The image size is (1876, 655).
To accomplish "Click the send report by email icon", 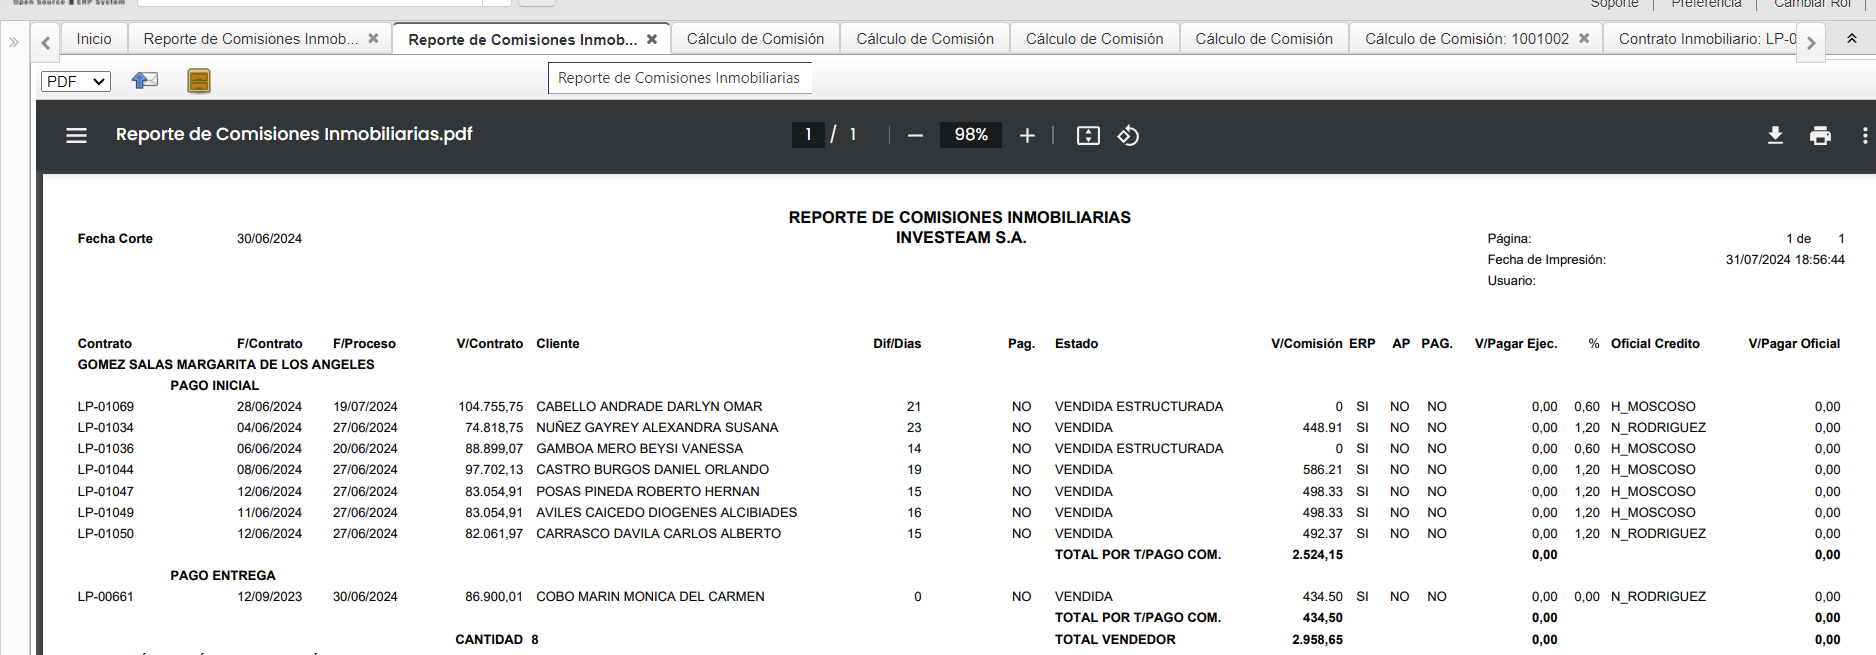I will [145, 81].
